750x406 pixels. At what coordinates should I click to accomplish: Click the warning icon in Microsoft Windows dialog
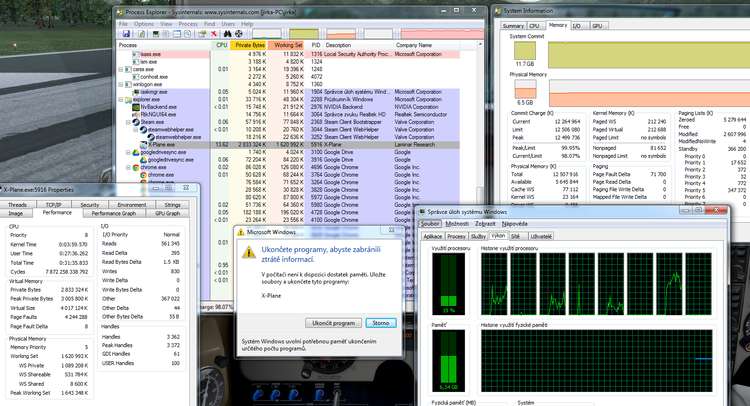click(248, 252)
